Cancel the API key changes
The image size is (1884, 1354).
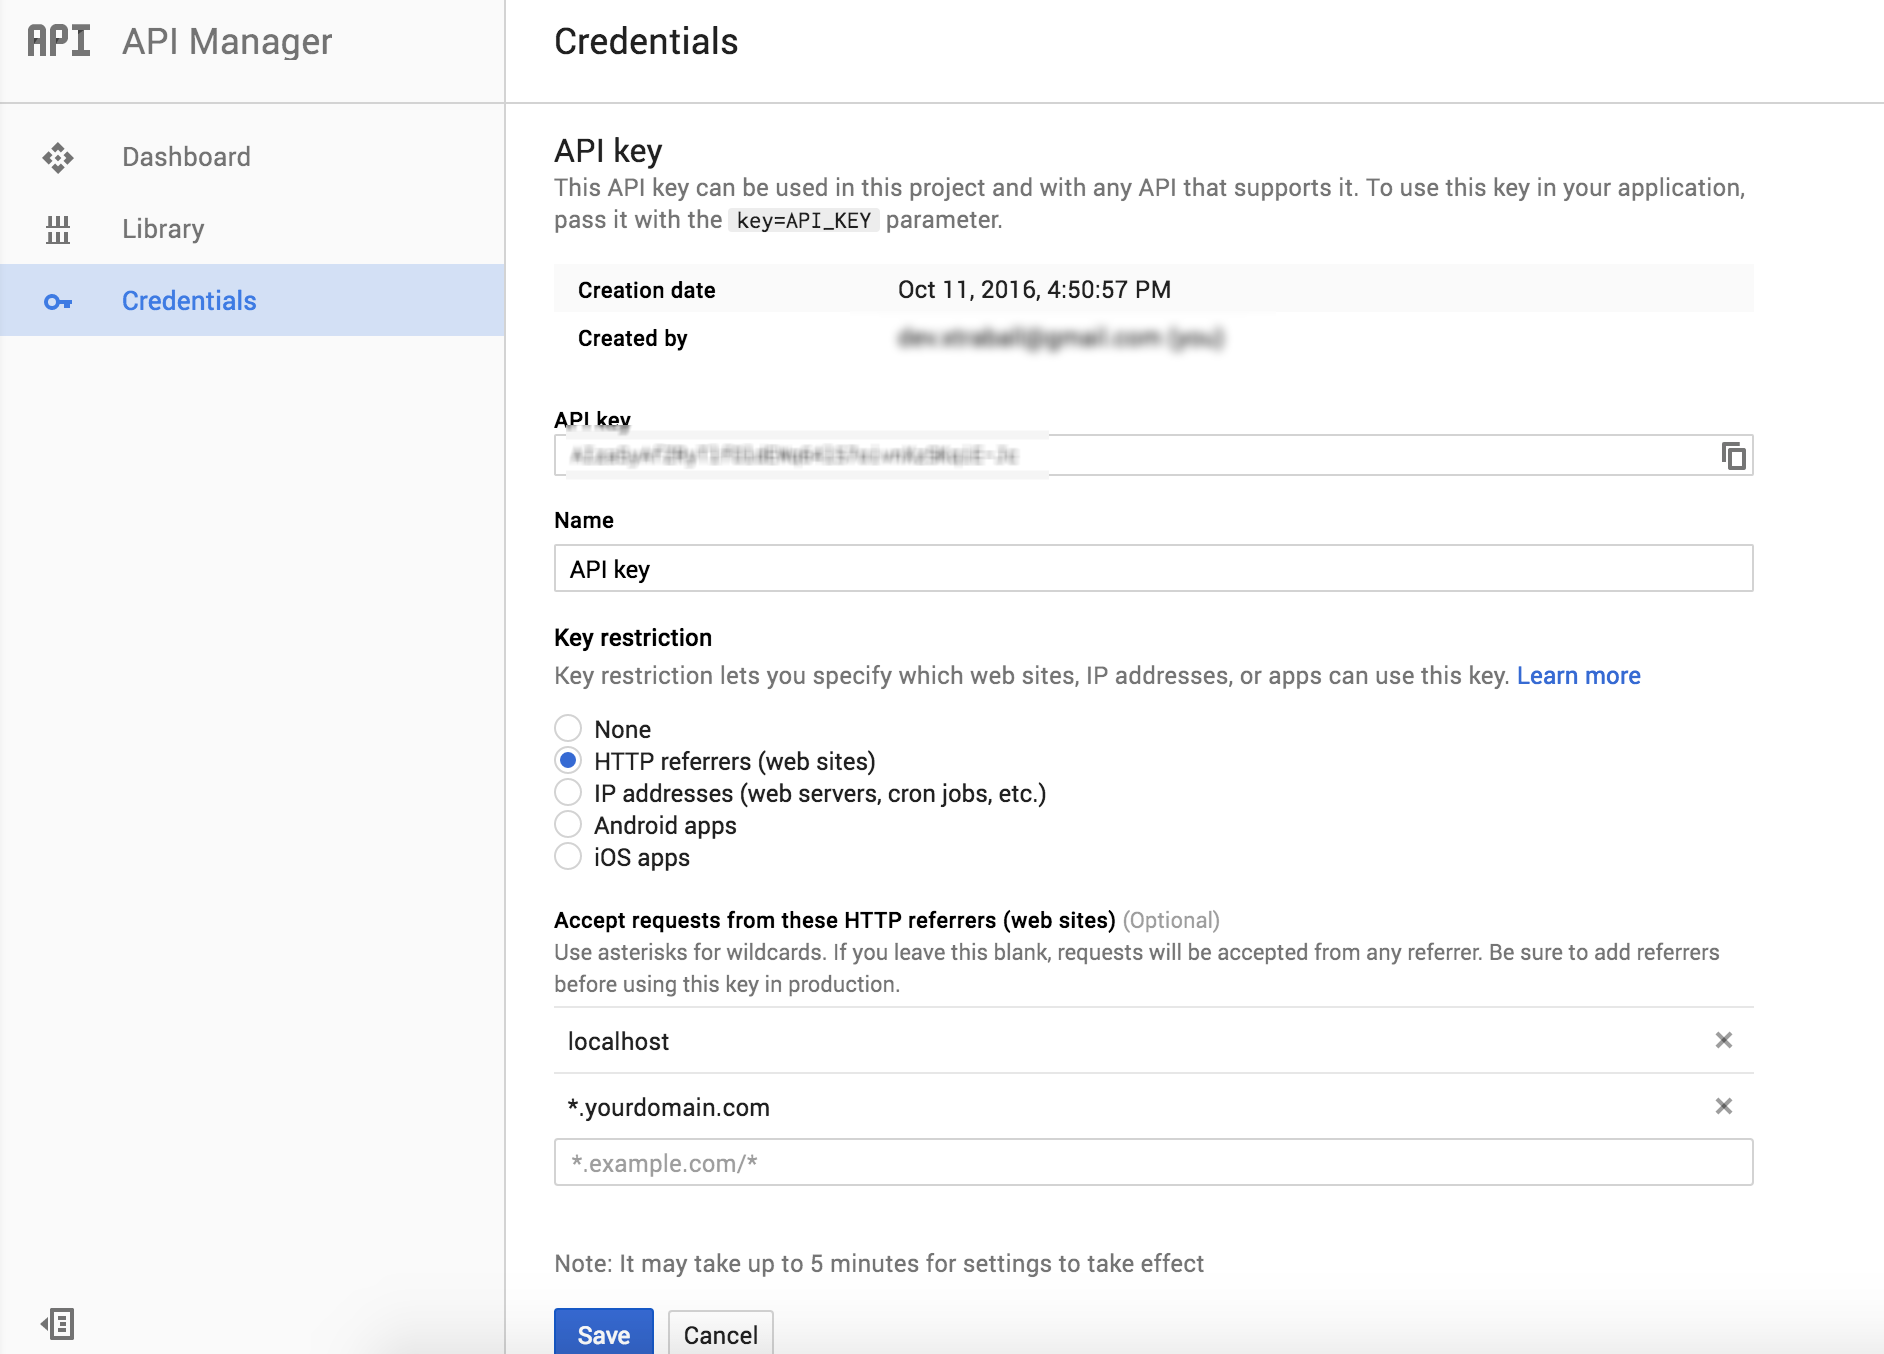720,1334
